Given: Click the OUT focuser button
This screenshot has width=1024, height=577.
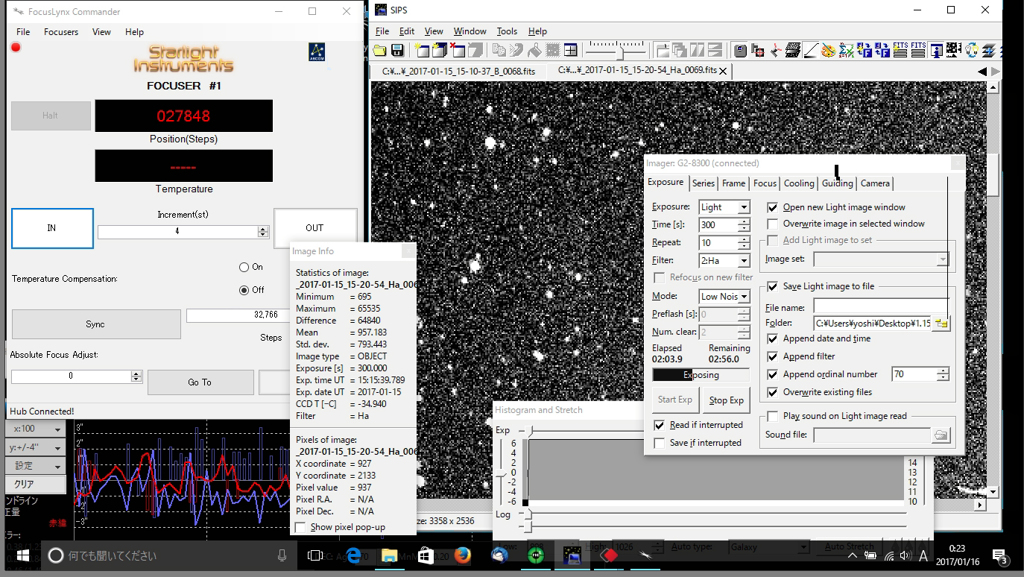Looking at the screenshot, I should pos(315,228).
